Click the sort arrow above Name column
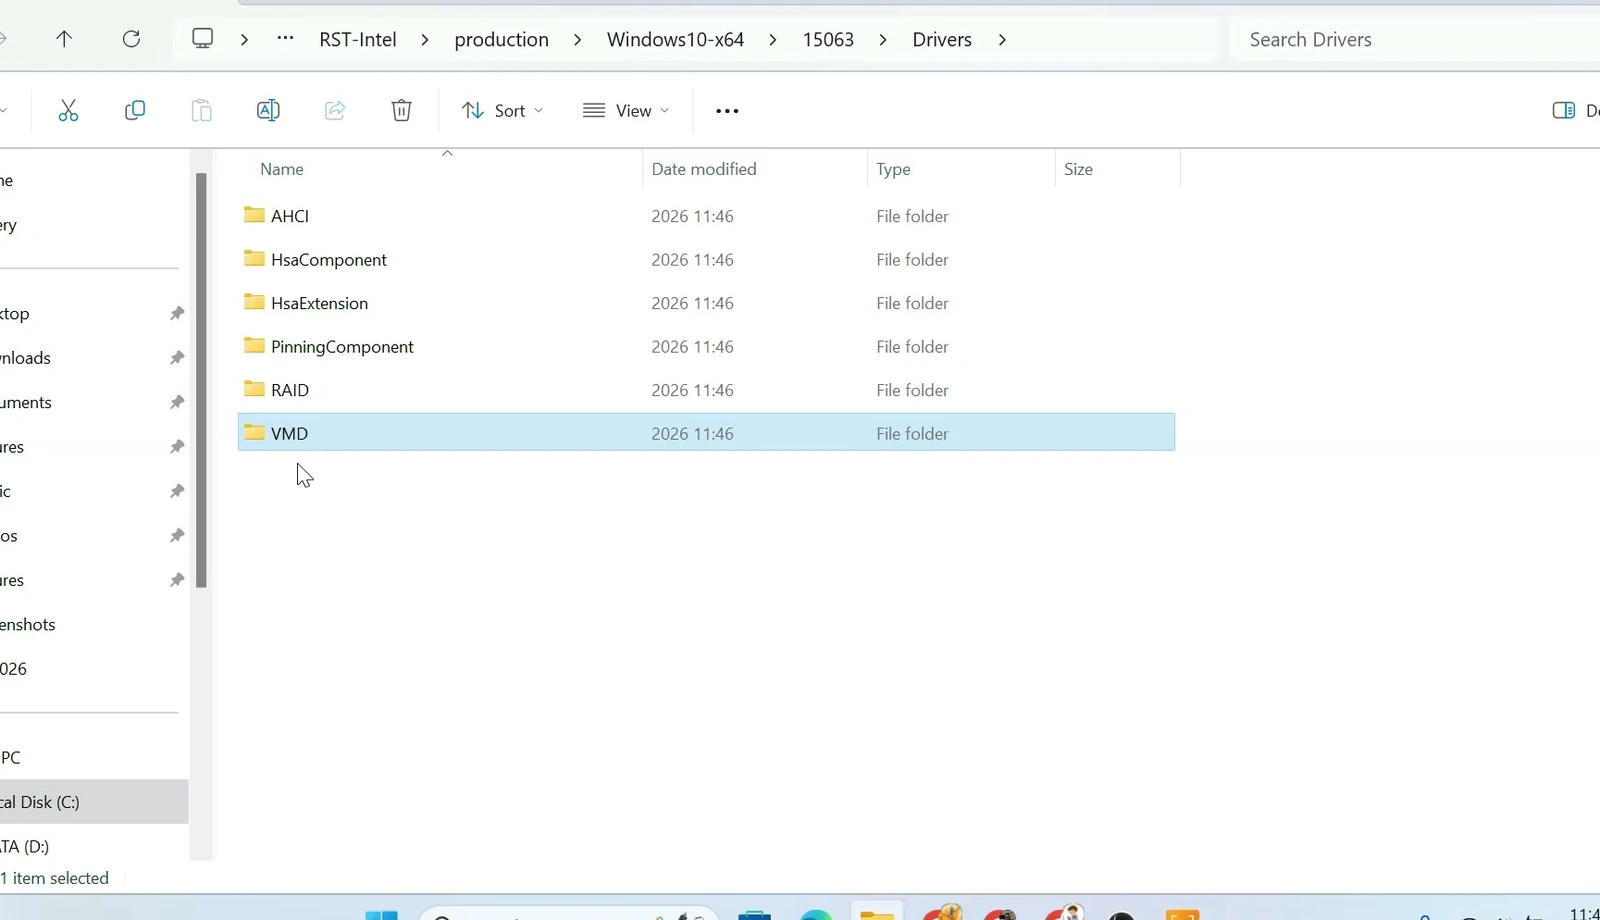This screenshot has height=920, width=1600. click(x=447, y=153)
